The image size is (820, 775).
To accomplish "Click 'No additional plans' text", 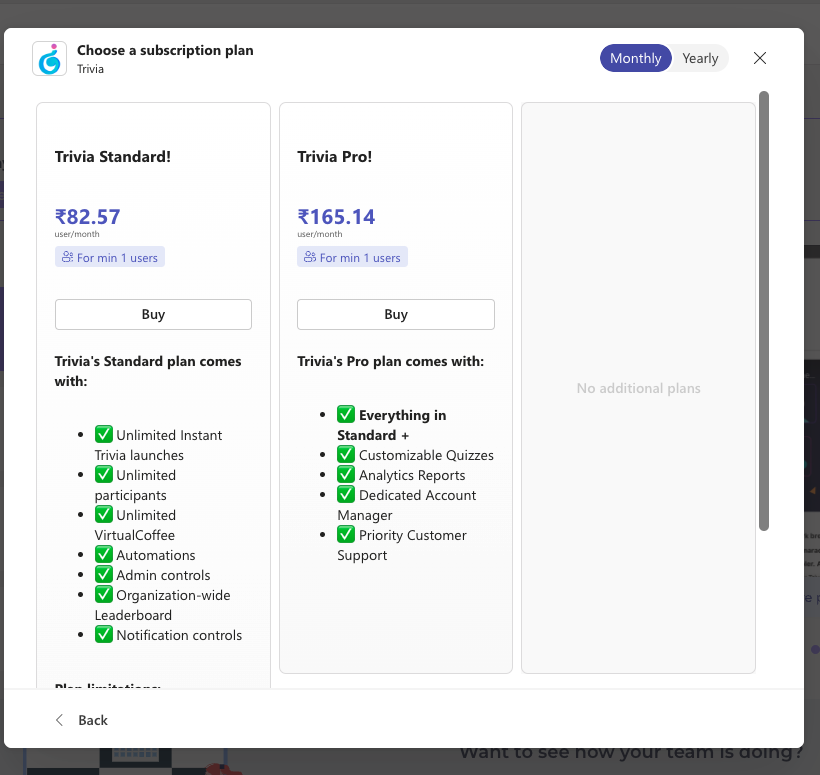I will [638, 388].
